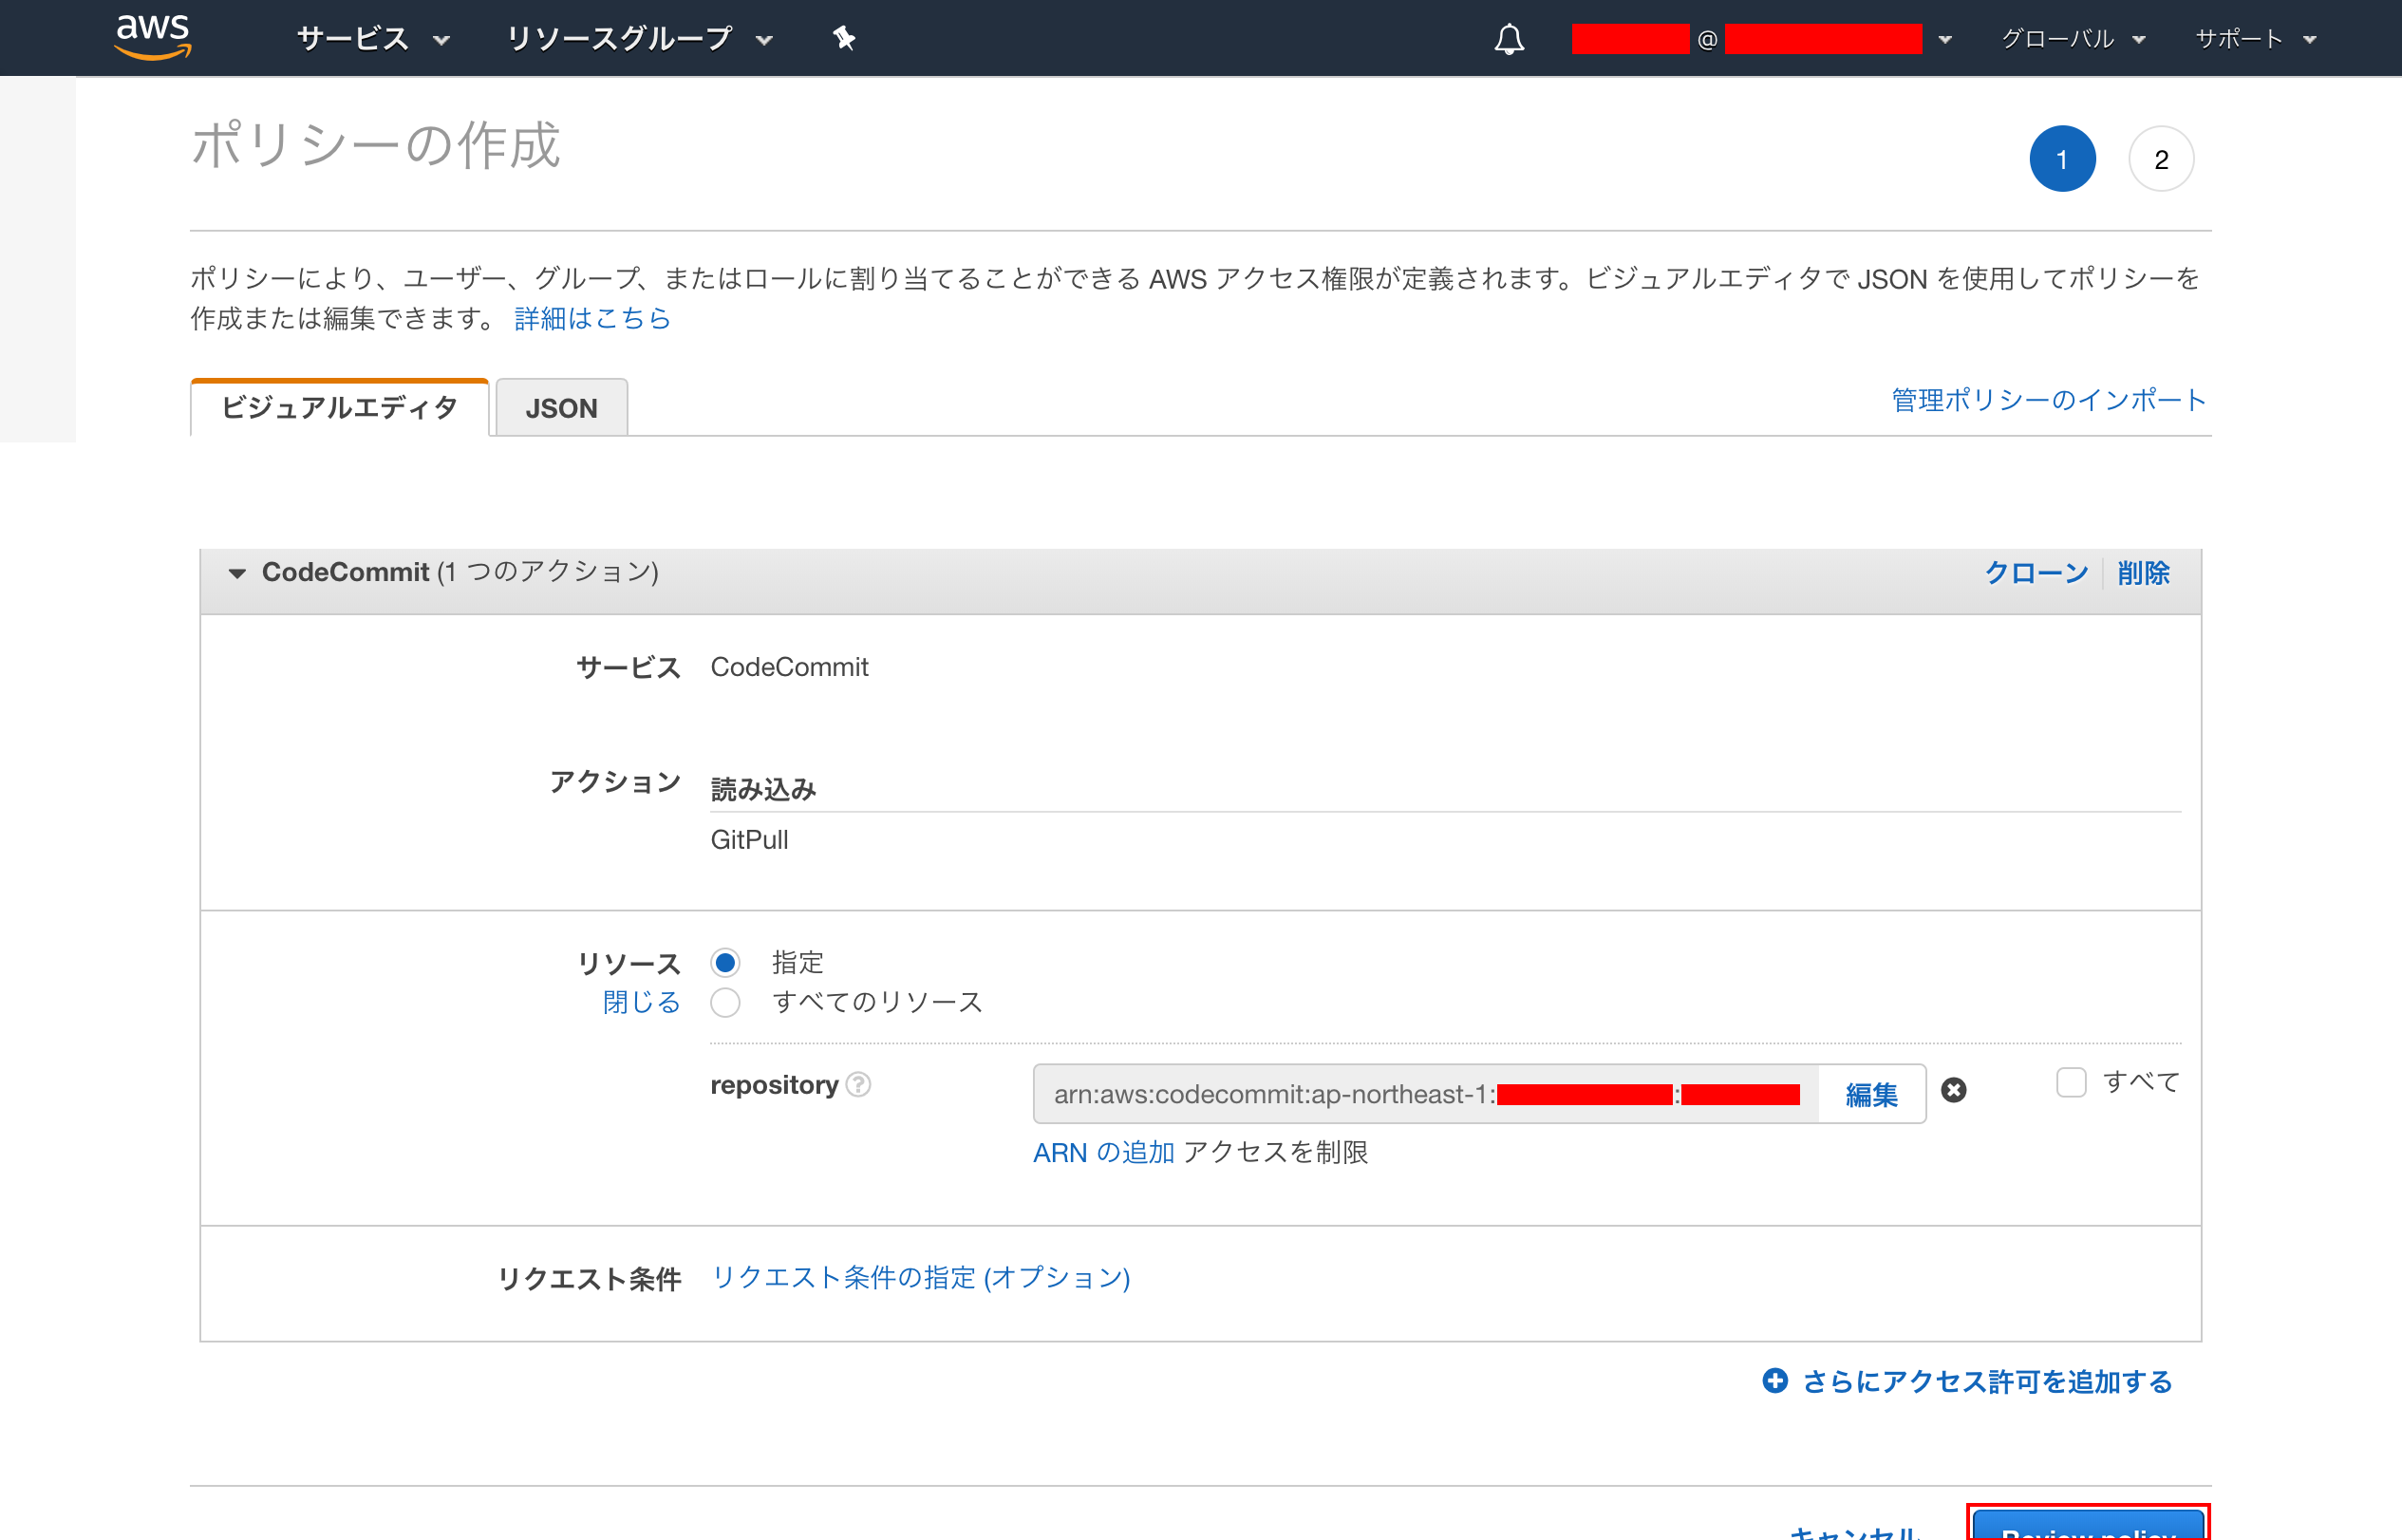Click the pin shortcut icon
The image size is (2402, 1540).
click(844, 38)
